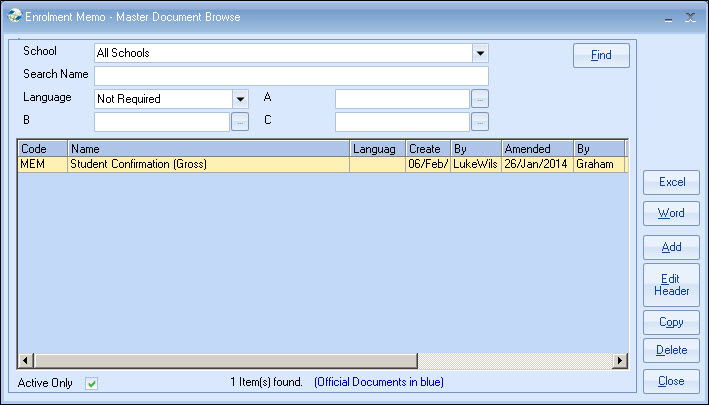
Task: Sort by the Name column header
Action: tap(208, 149)
